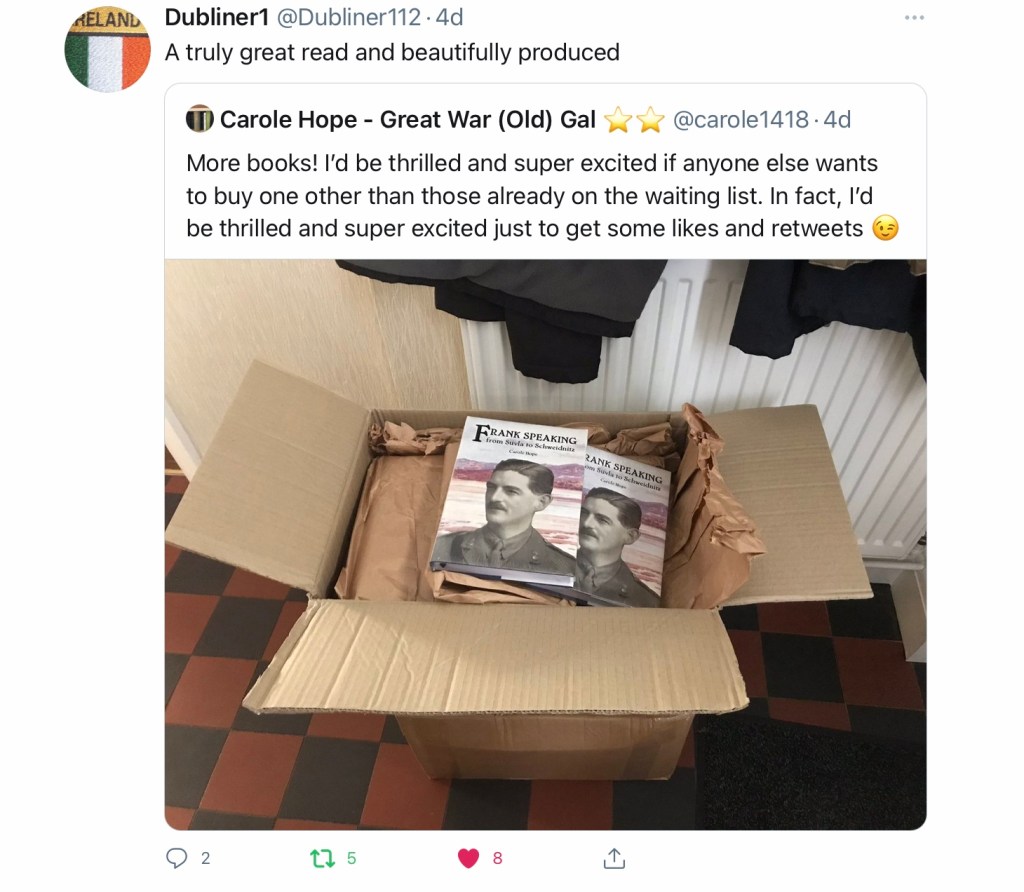Click the gold star emojis beside Carole's name
The height and width of the screenshot is (892, 1024).
pos(633,120)
